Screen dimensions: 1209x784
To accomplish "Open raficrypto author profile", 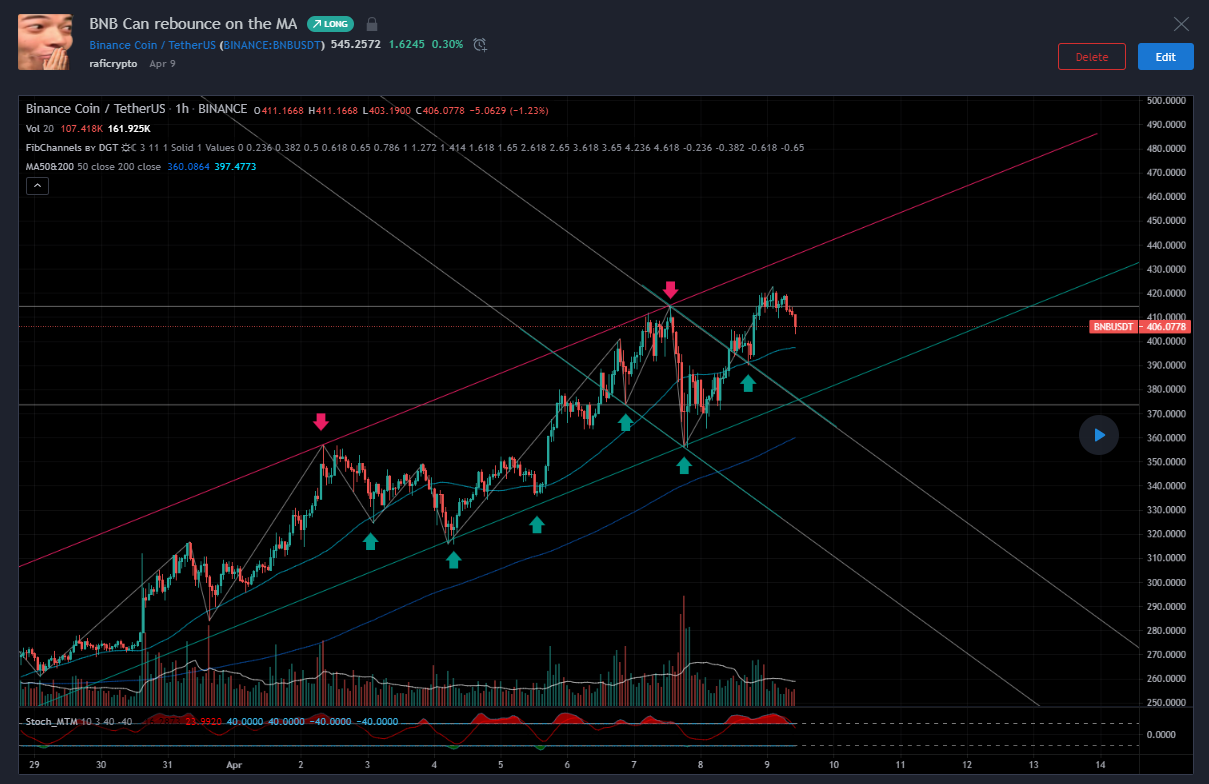I will click(x=113, y=63).
